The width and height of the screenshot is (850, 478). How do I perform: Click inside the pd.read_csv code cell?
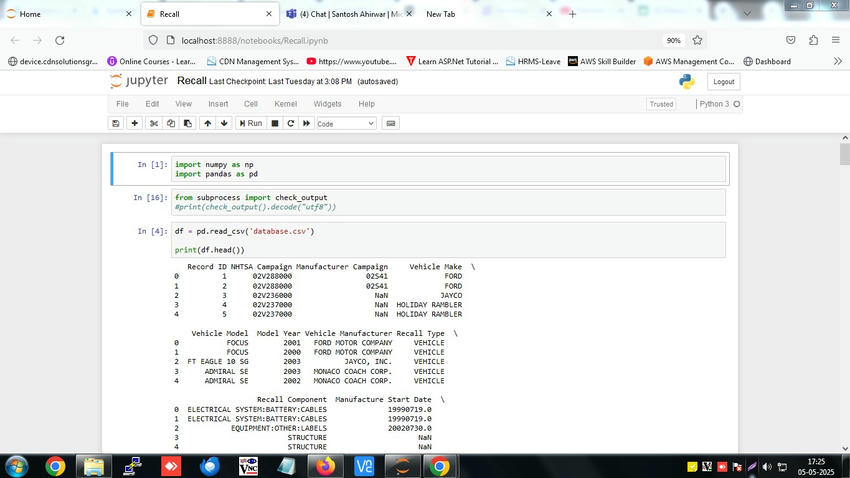[x=448, y=240]
